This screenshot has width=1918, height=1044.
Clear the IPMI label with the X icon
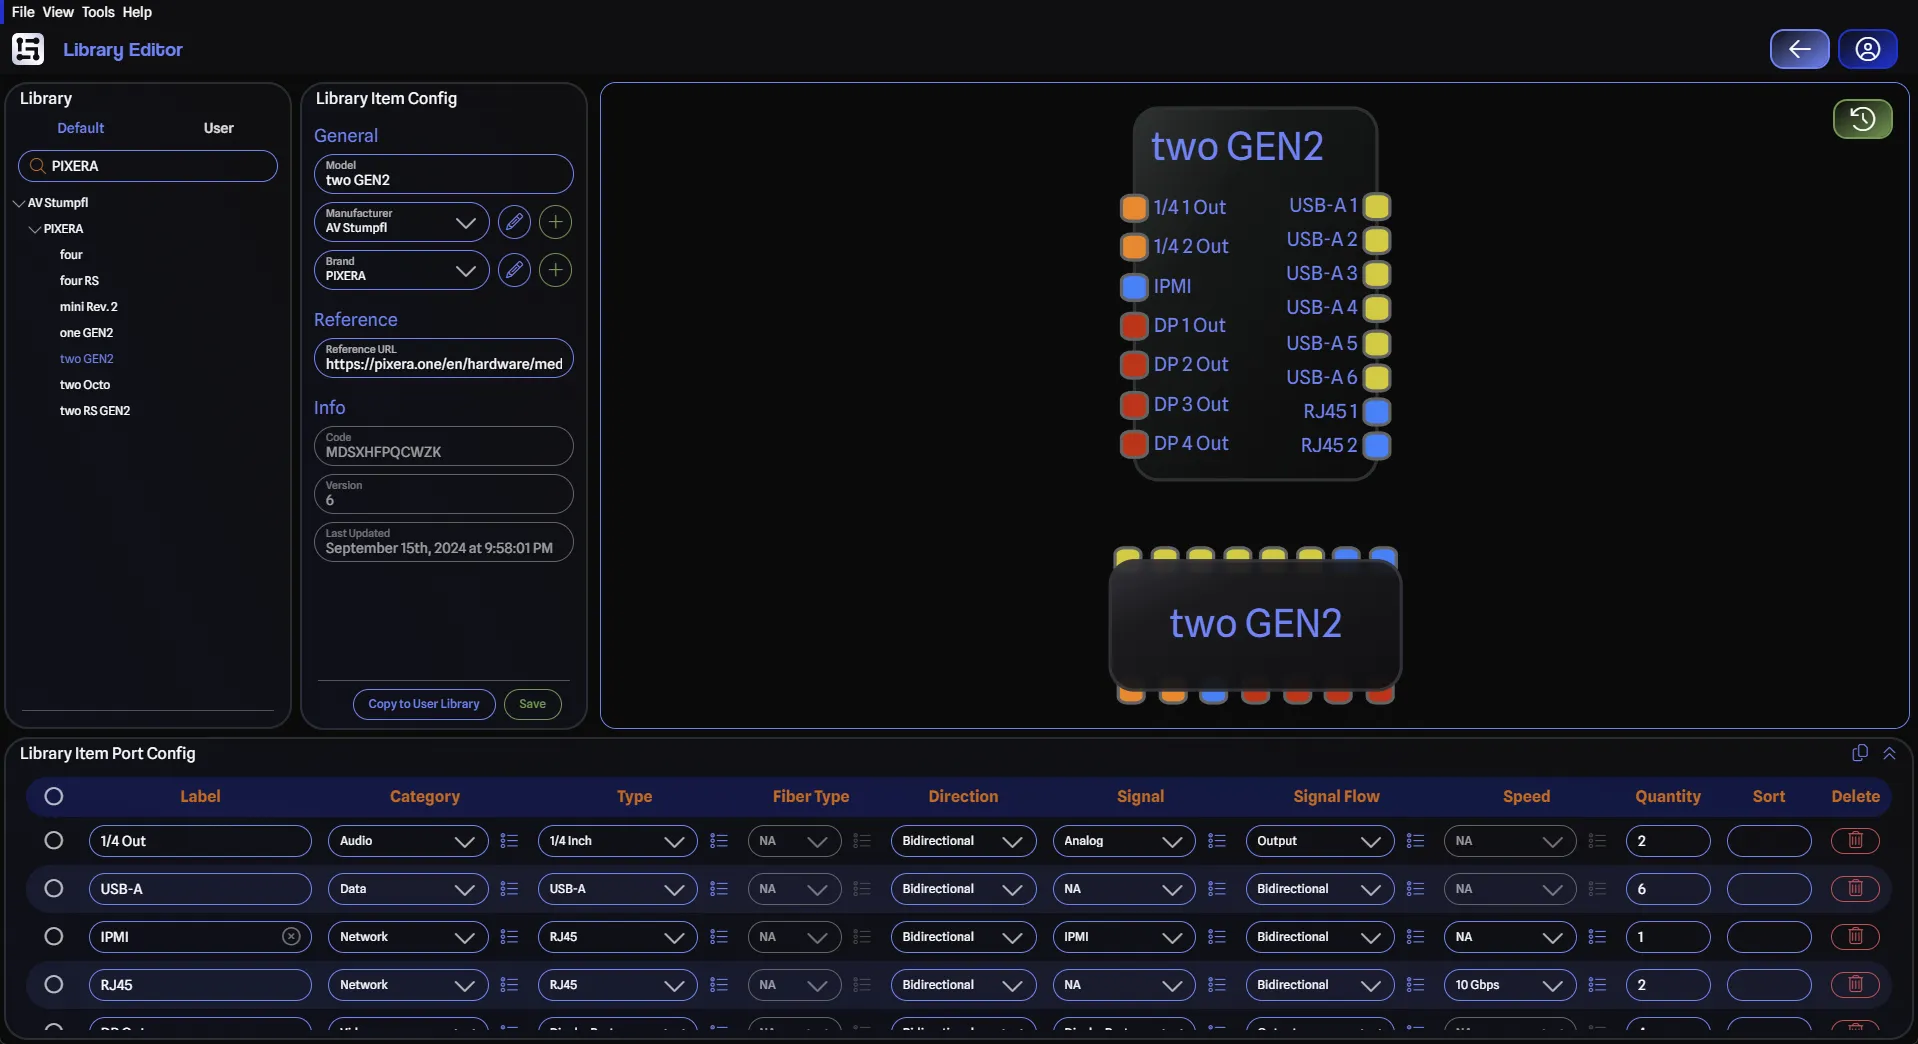(290, 937)
